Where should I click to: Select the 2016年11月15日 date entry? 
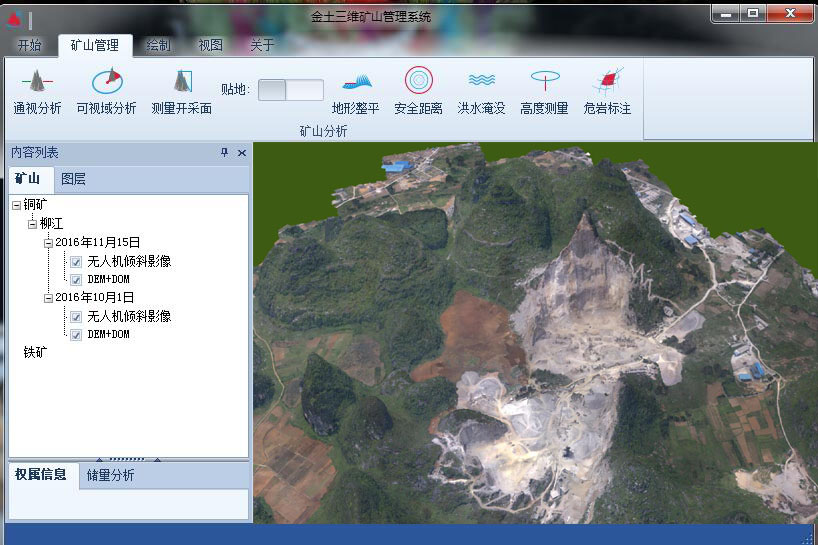pos(98,243)
